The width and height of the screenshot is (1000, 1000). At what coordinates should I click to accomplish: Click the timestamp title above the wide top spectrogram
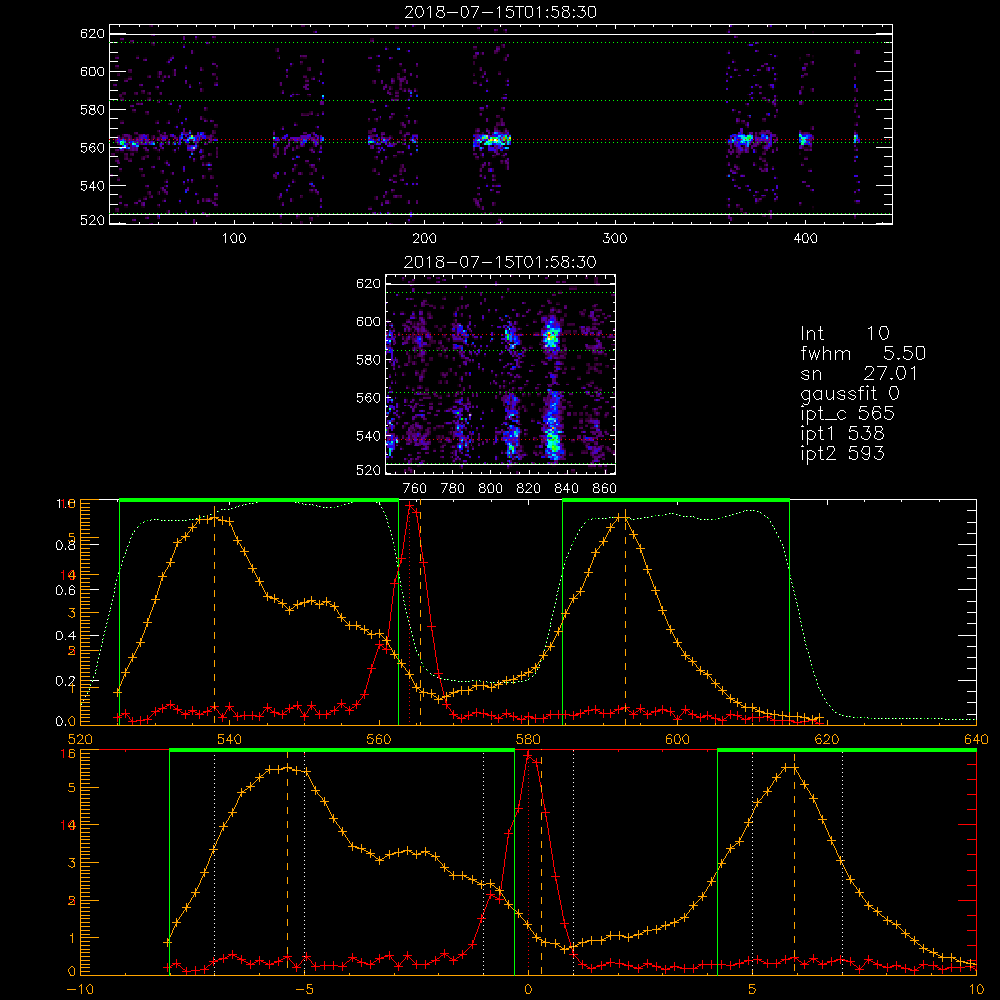501,12
